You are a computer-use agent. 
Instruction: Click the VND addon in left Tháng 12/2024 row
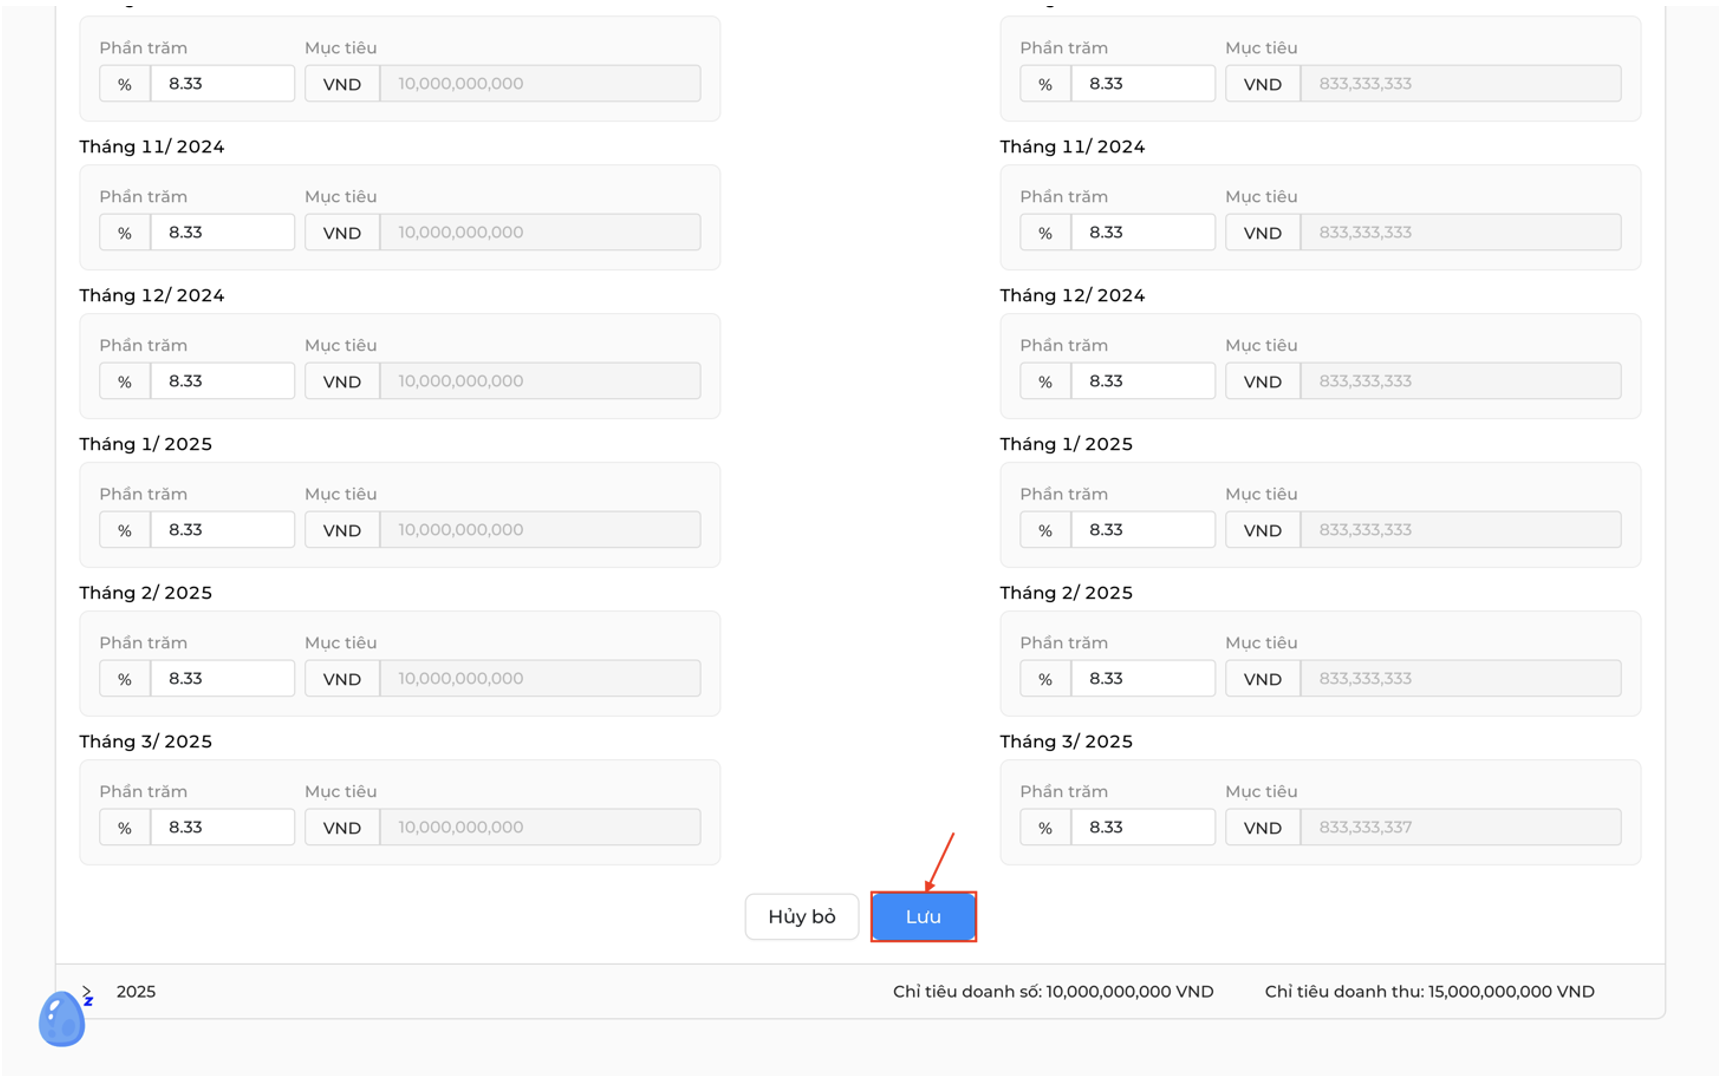pos(342,381)
